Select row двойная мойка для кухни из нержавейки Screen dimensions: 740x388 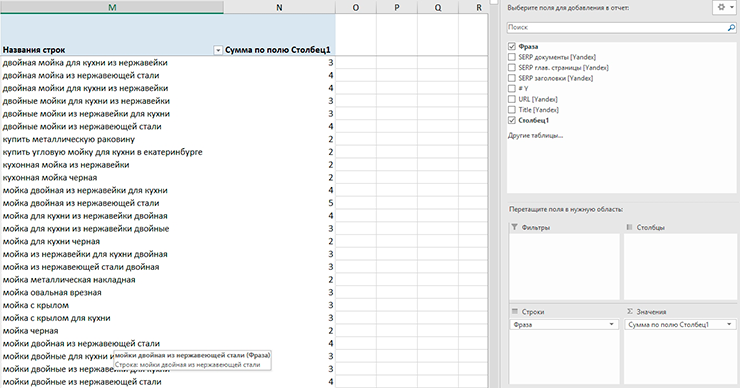pos(85,63)
